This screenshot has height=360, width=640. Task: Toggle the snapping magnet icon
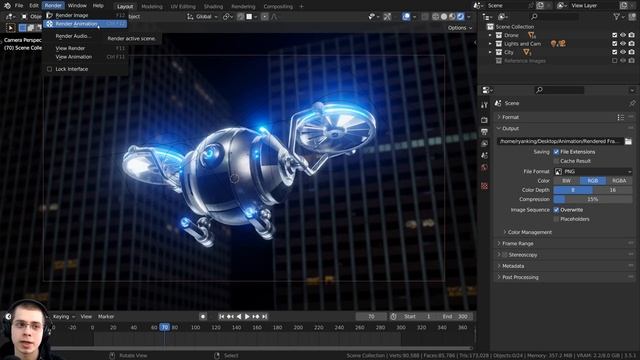(241, 17)
